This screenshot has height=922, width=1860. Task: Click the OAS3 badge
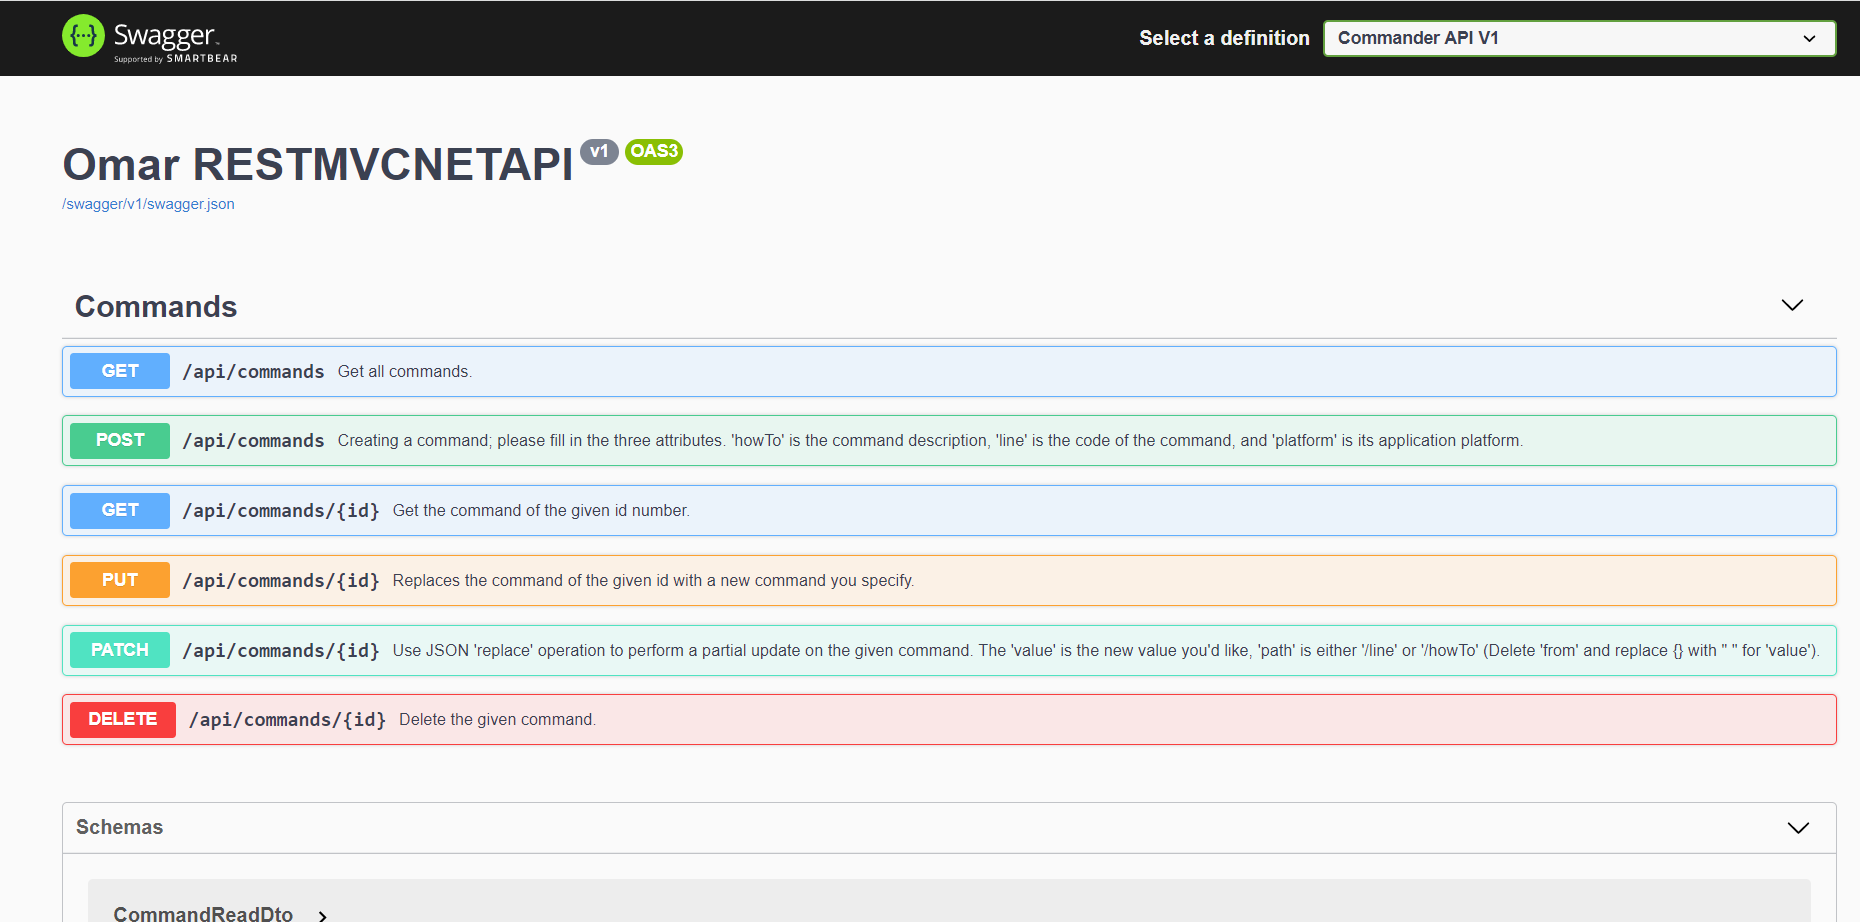(654, 152)
